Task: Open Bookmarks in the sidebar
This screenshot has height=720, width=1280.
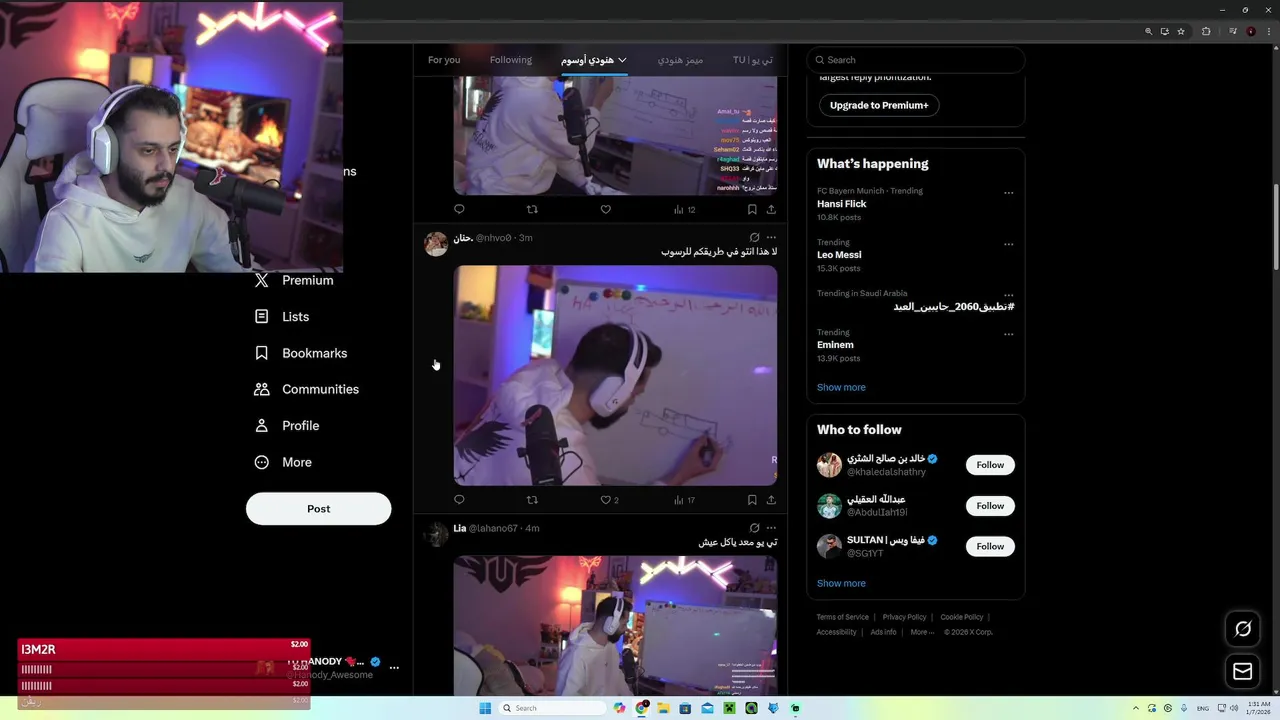Action: click(x=301, y=353)
